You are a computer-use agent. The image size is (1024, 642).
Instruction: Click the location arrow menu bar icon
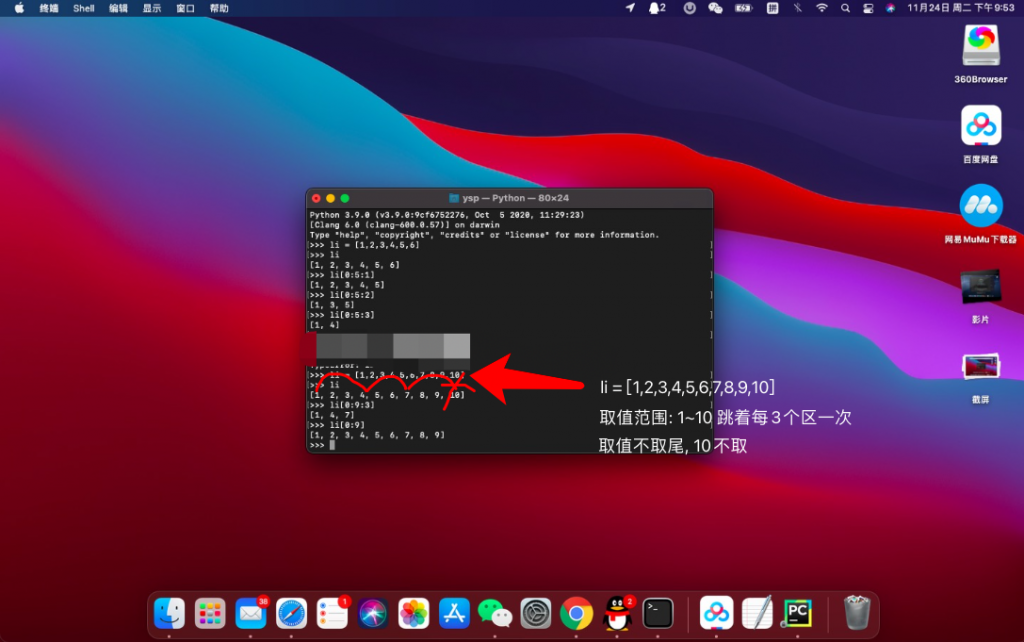(x=630, y=8)
